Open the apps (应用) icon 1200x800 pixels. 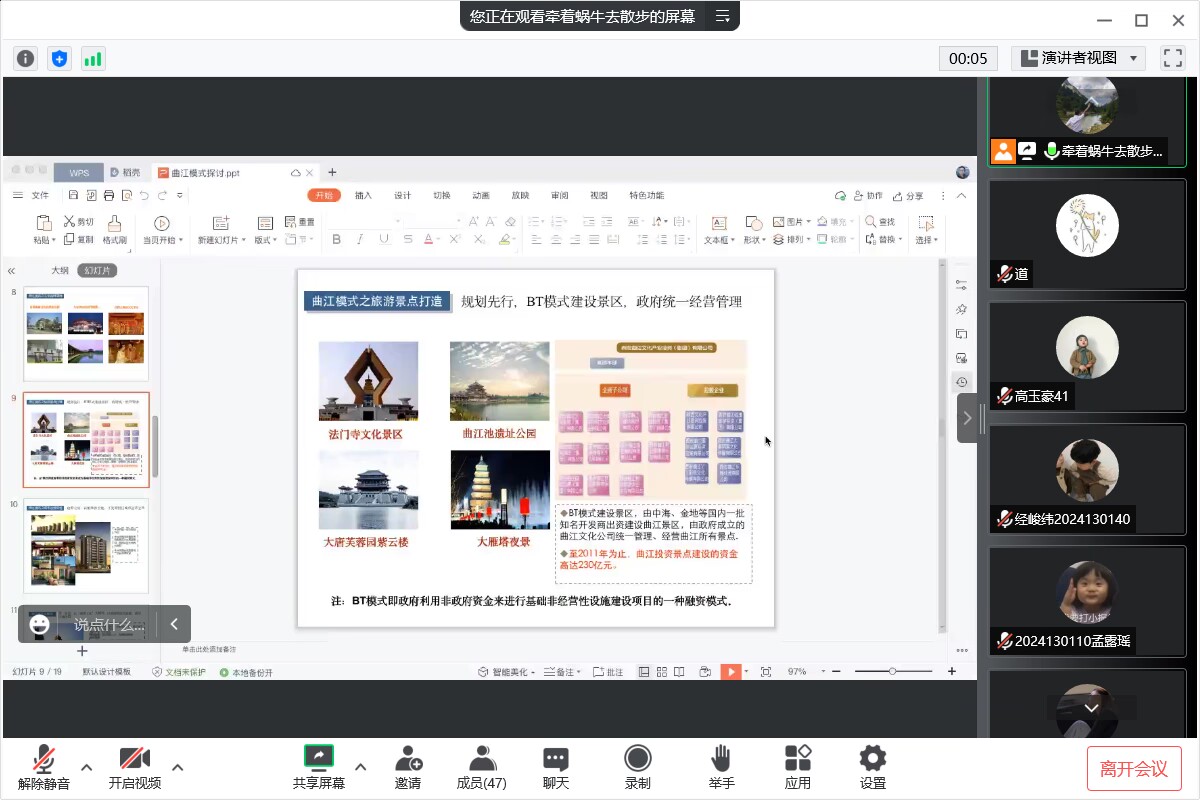pos(798,767)
